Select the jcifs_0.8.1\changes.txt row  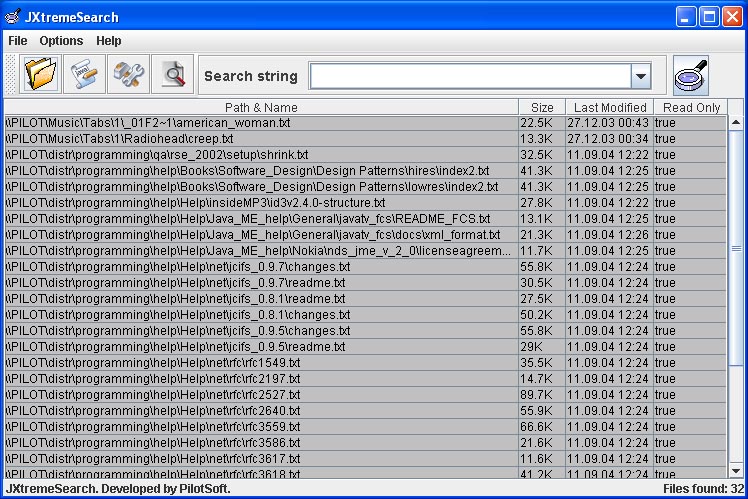365,315
